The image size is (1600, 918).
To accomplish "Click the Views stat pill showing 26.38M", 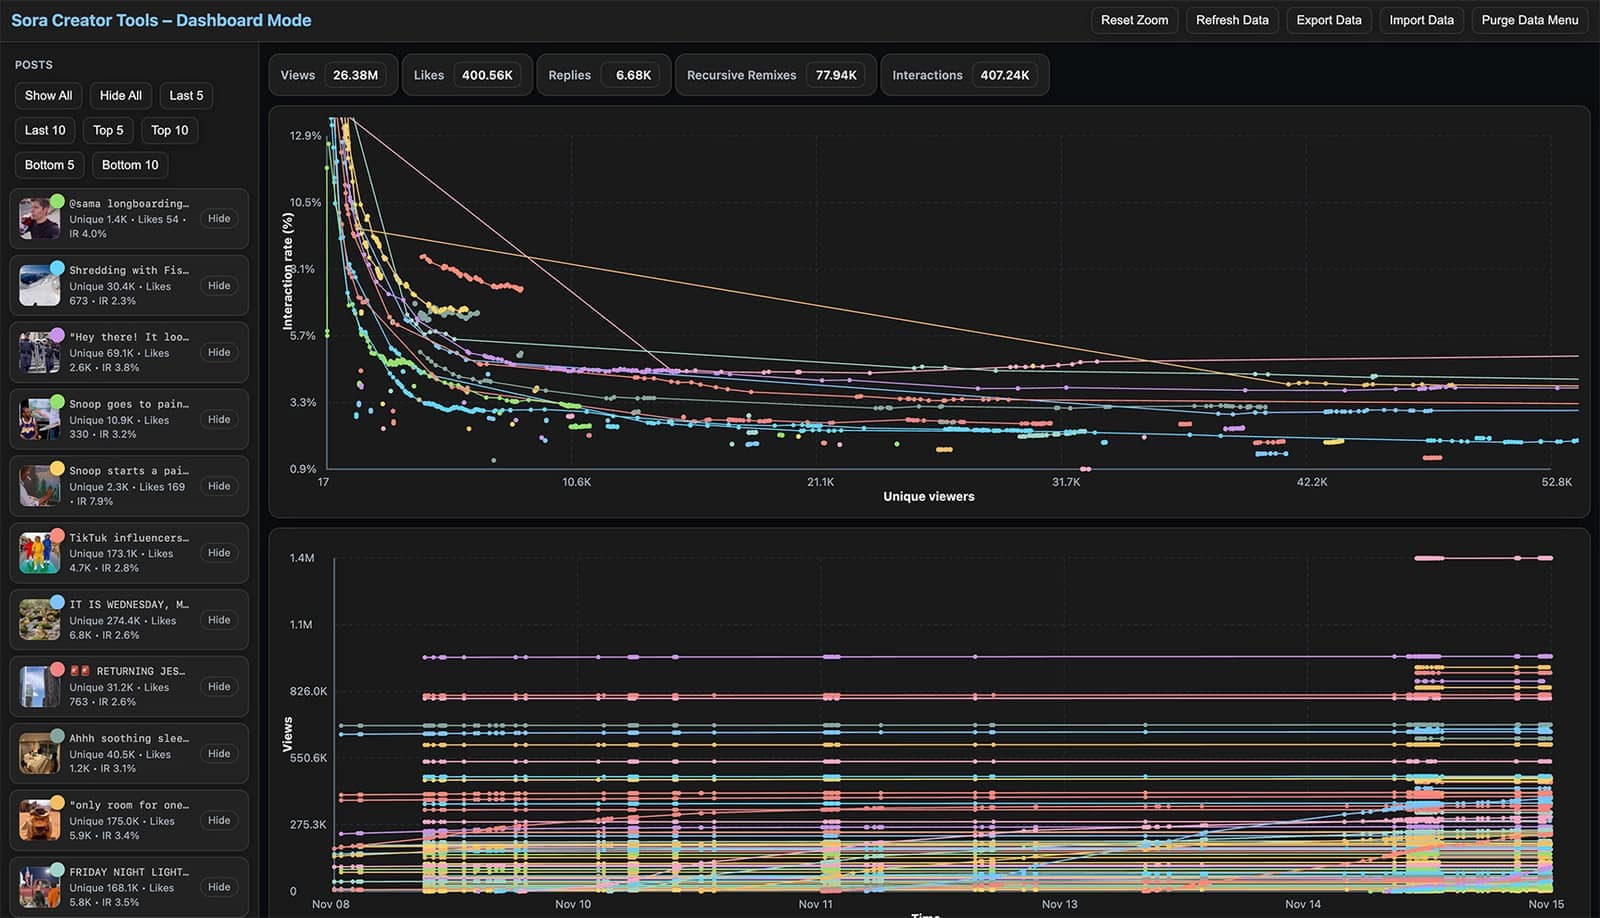I will coord(333,74).
